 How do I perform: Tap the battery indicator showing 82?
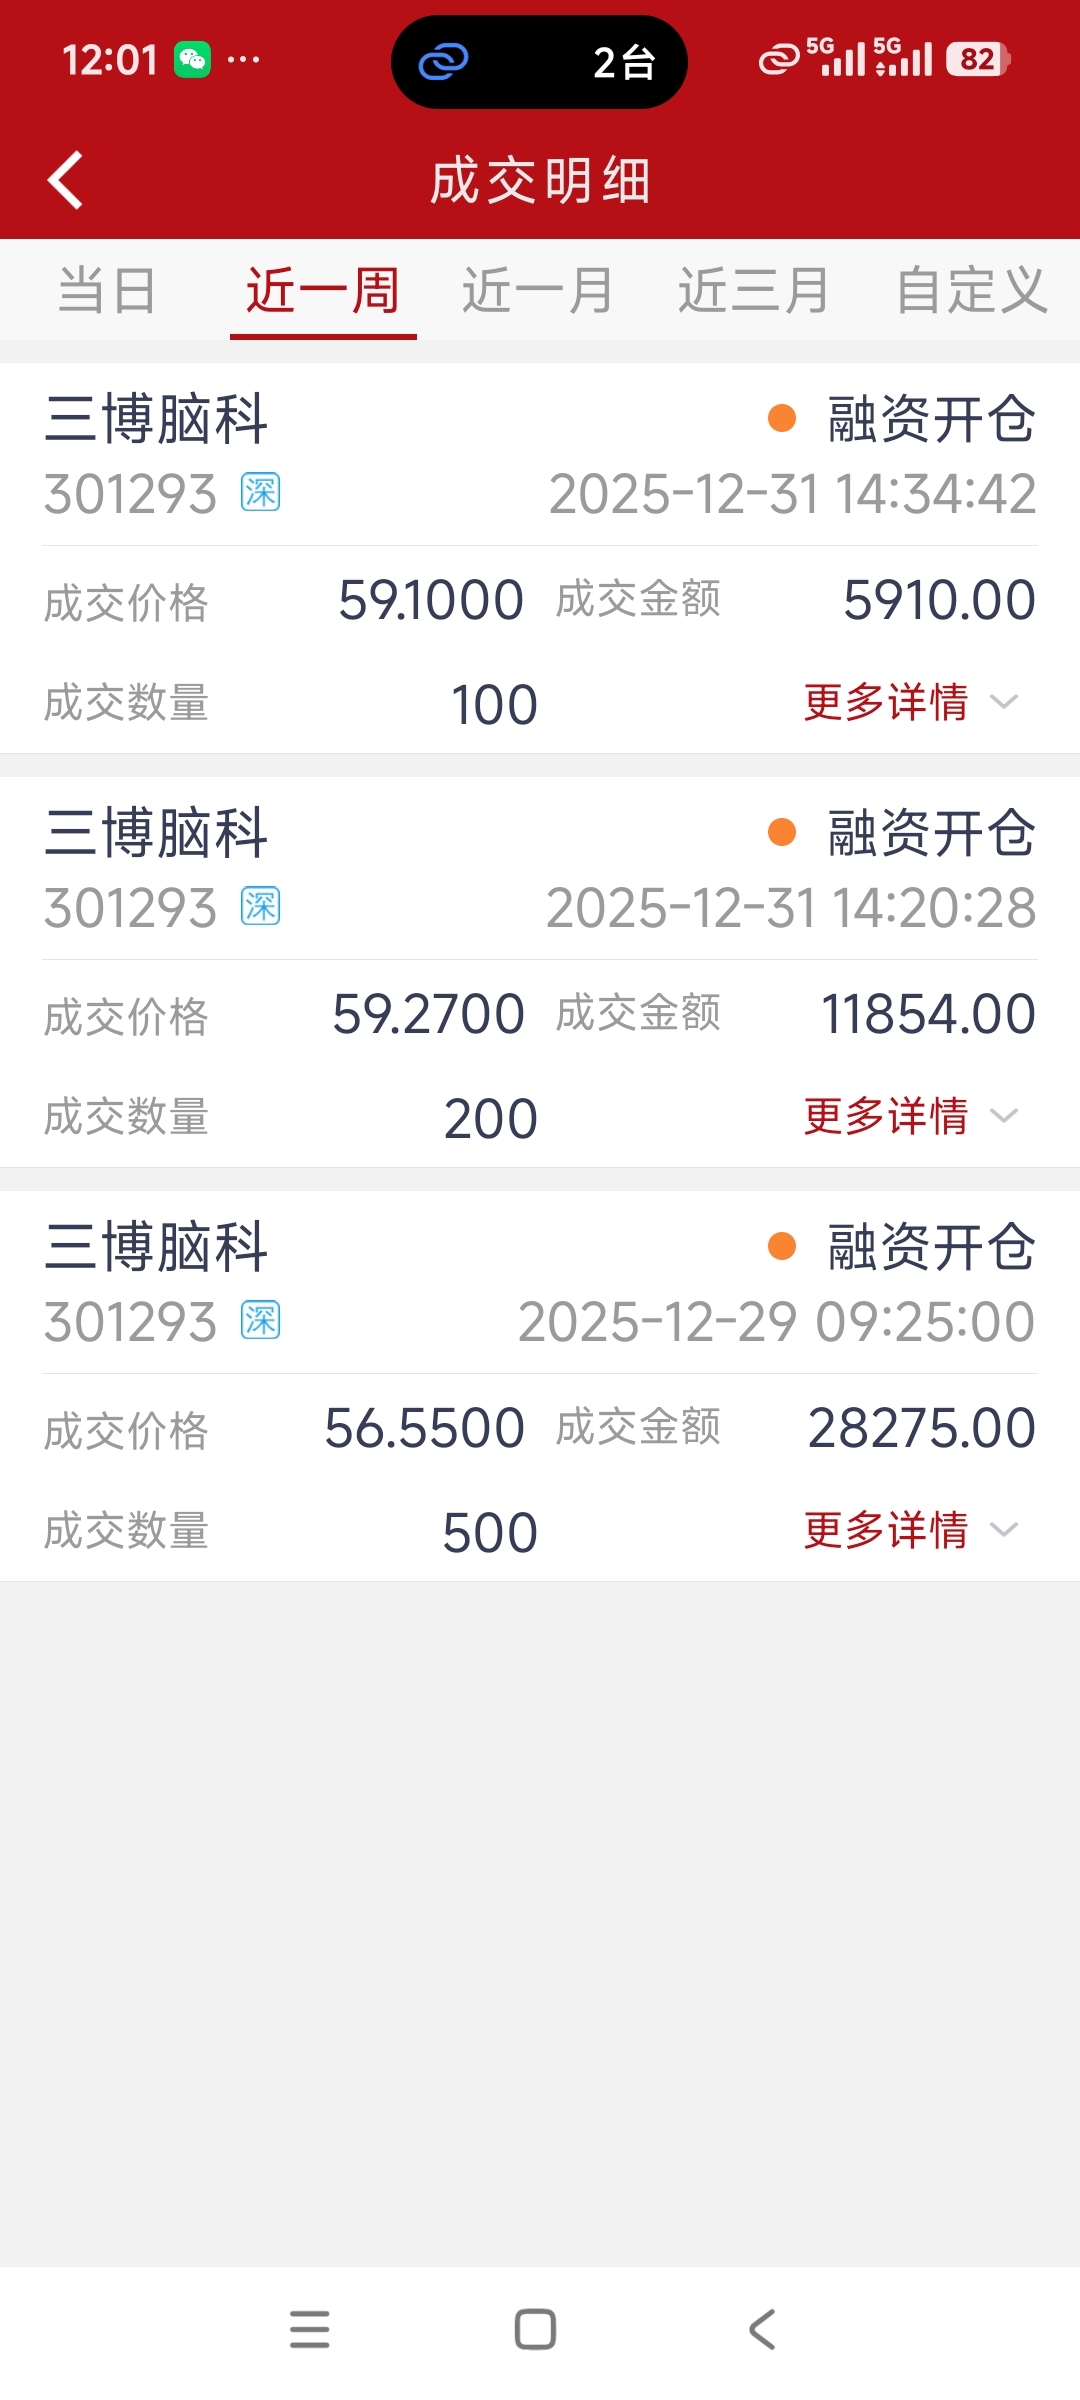[x=978, y=60]
